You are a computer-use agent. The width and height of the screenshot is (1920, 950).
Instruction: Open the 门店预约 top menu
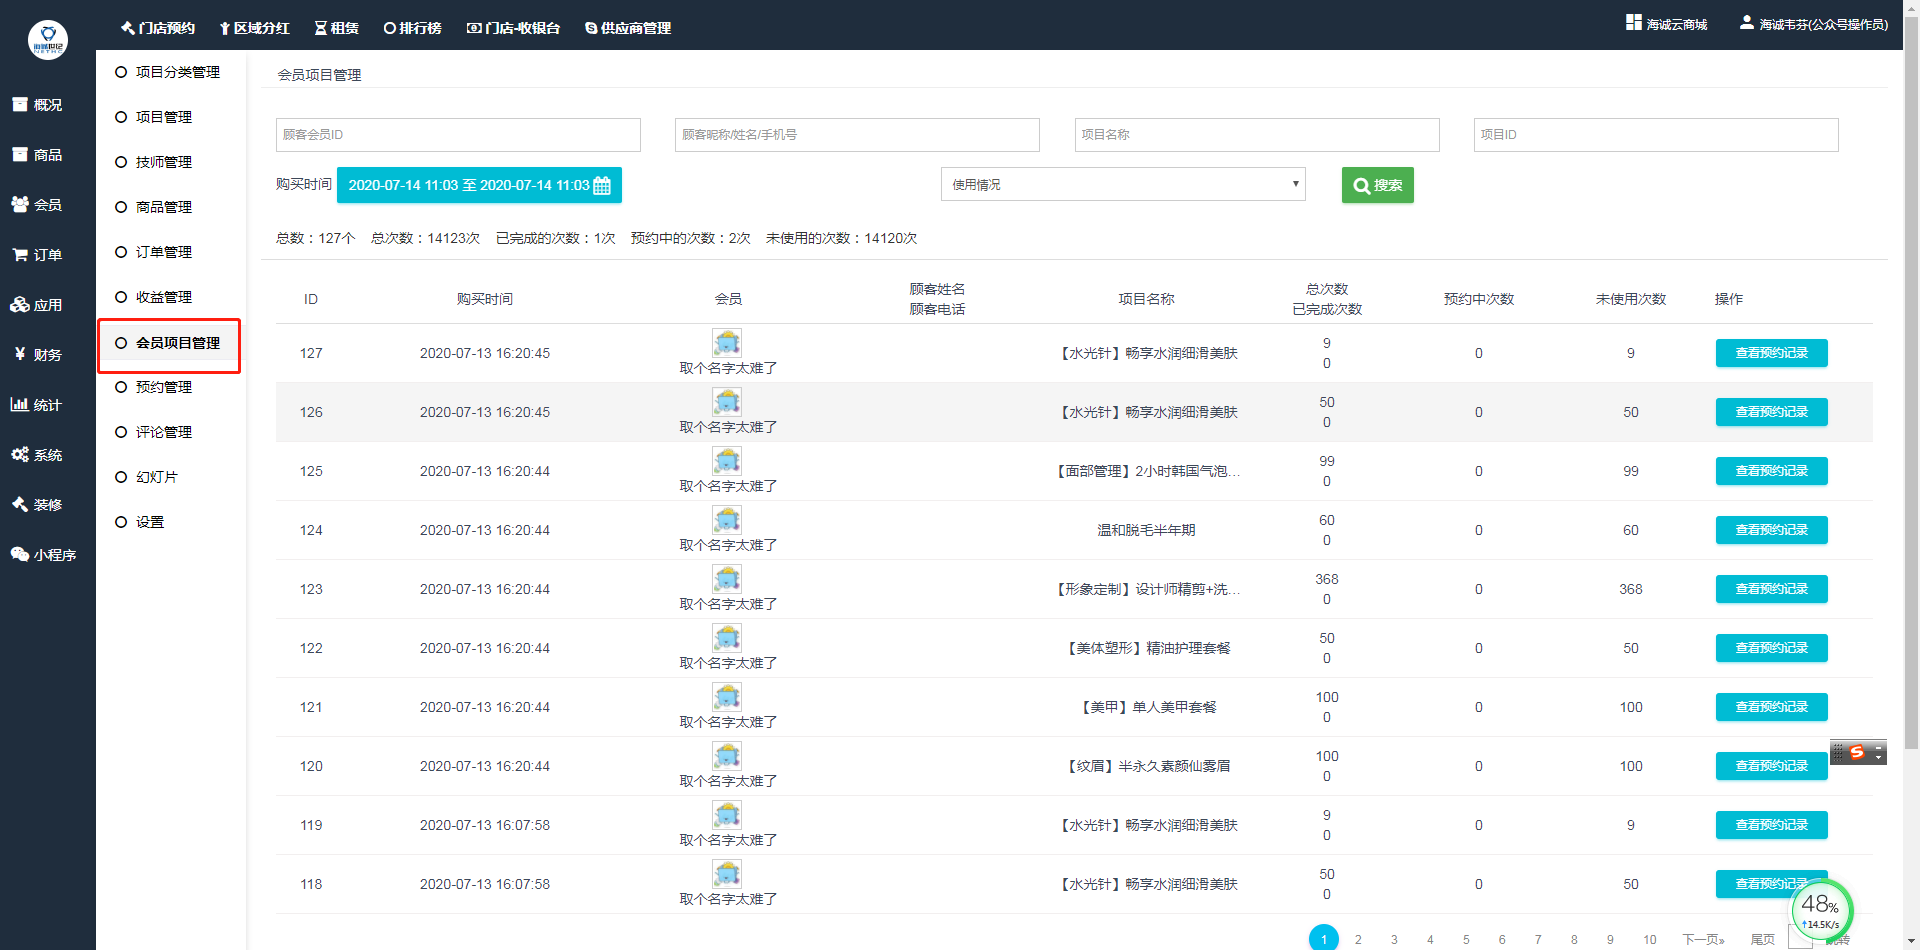158,28
